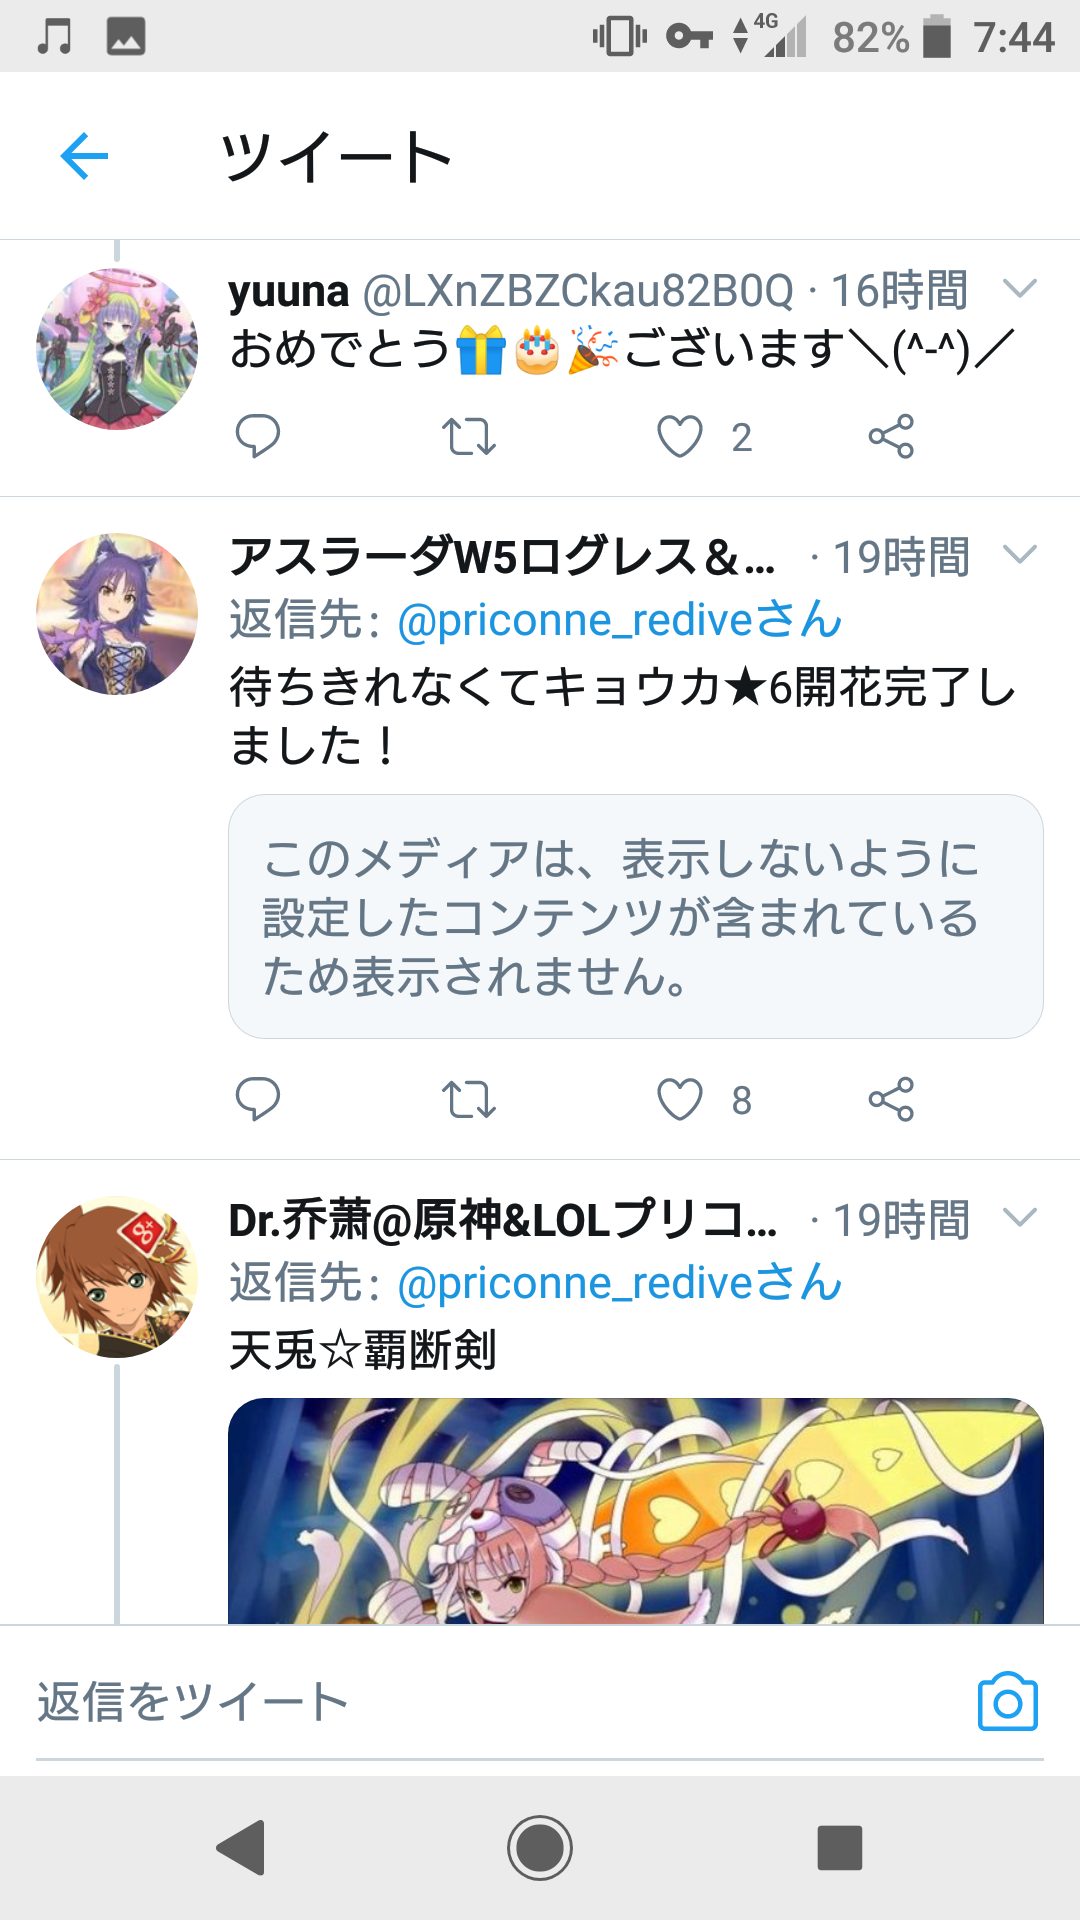Retweet yuuna's congratulation tweet
Image resolution: width=1080 pixels, height=1920 pixels.
(469, 437)
